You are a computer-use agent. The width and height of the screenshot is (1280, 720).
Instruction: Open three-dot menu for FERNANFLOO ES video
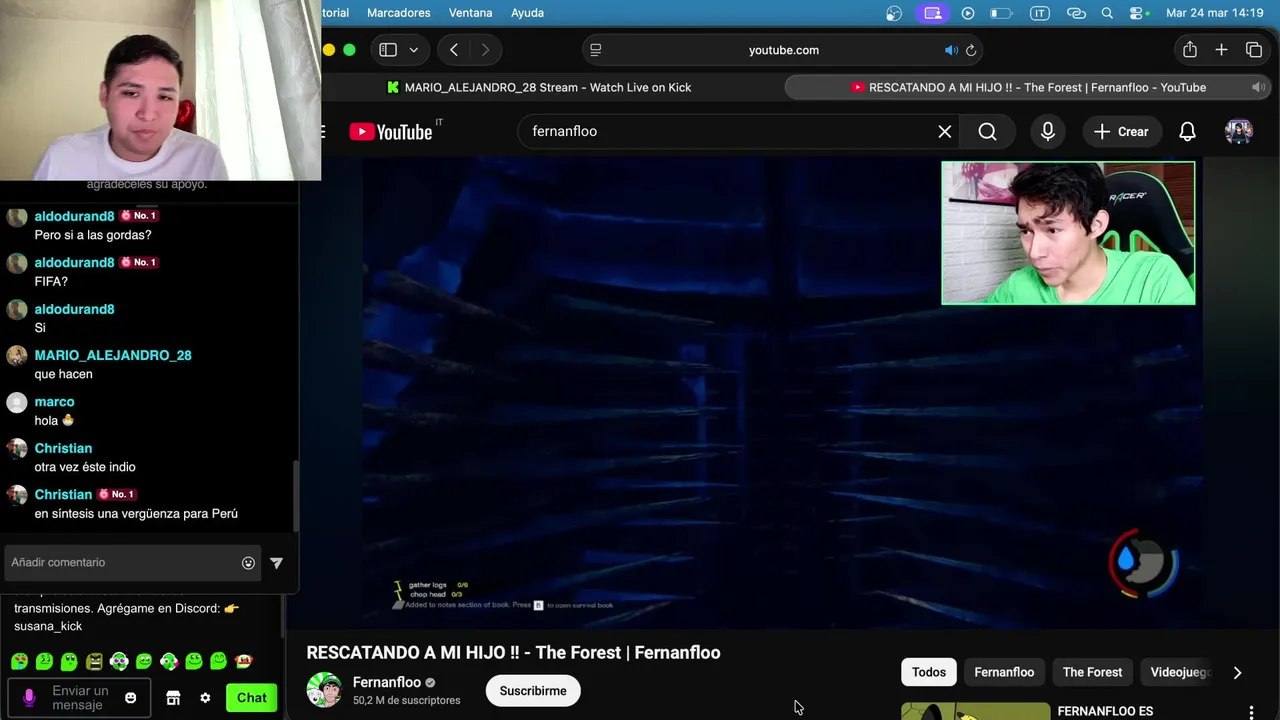1251,712
